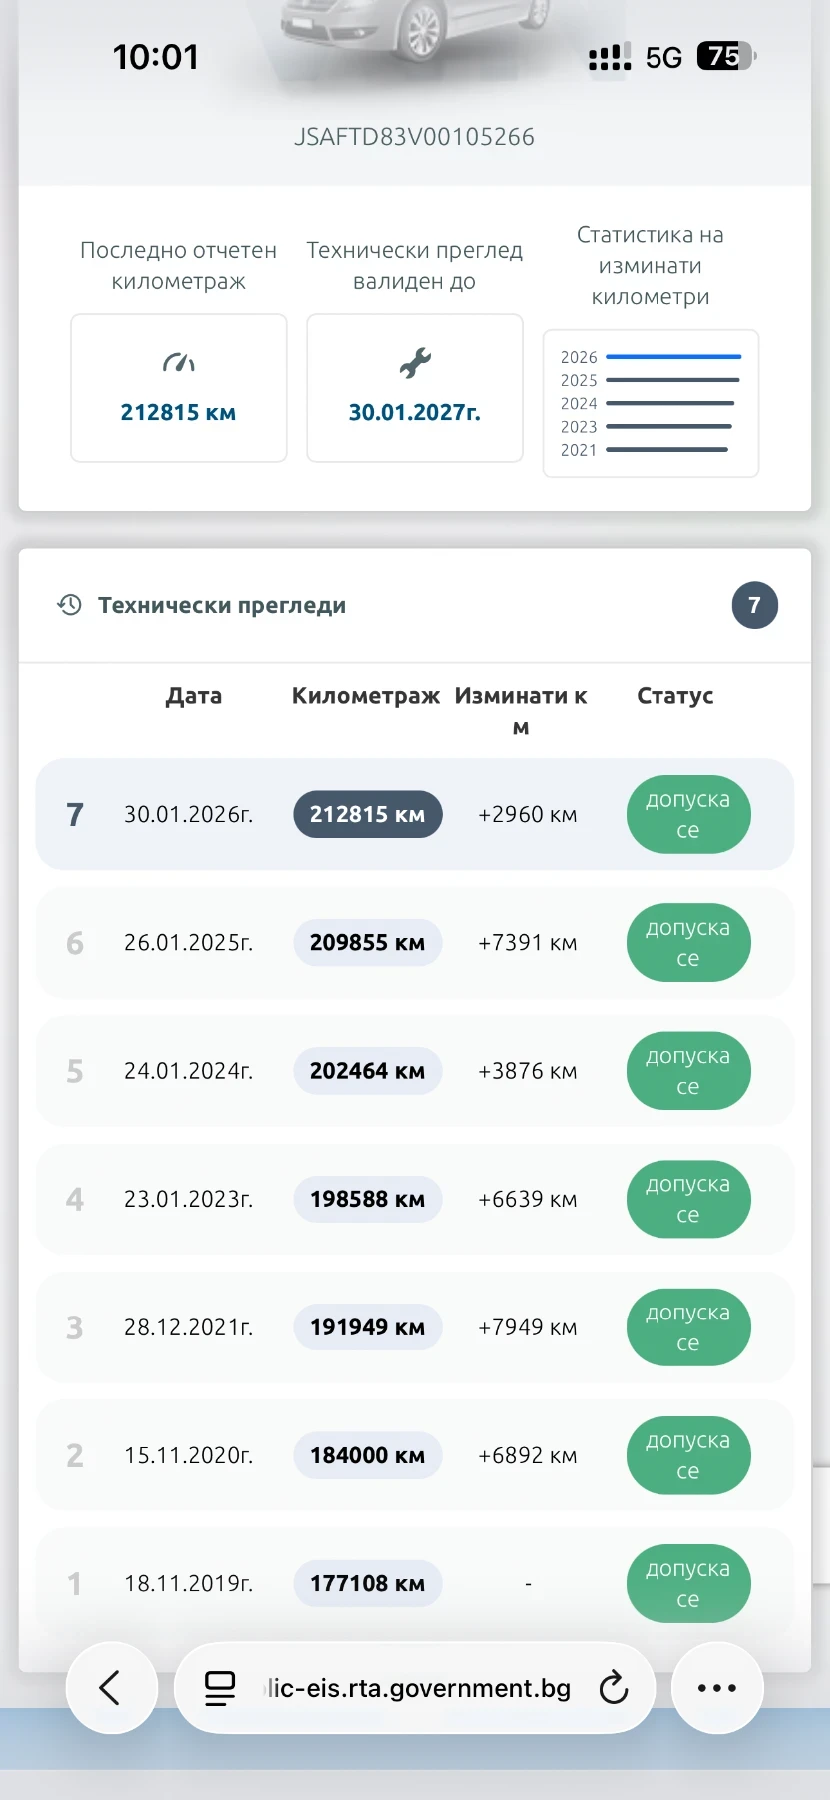Tap the page settings icon in address bar

220,1688
